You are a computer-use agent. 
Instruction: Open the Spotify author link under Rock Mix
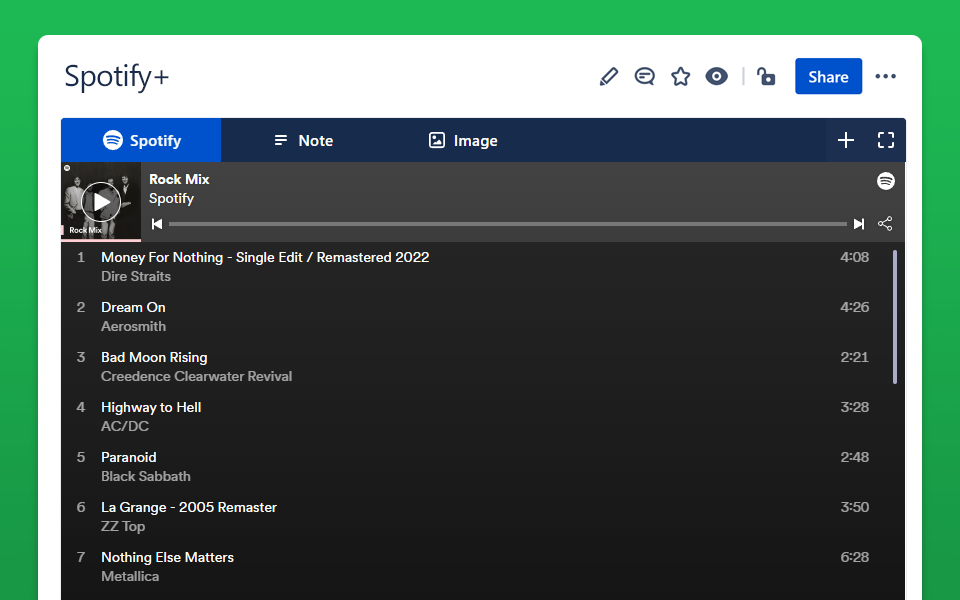click(x=171, y=198)
